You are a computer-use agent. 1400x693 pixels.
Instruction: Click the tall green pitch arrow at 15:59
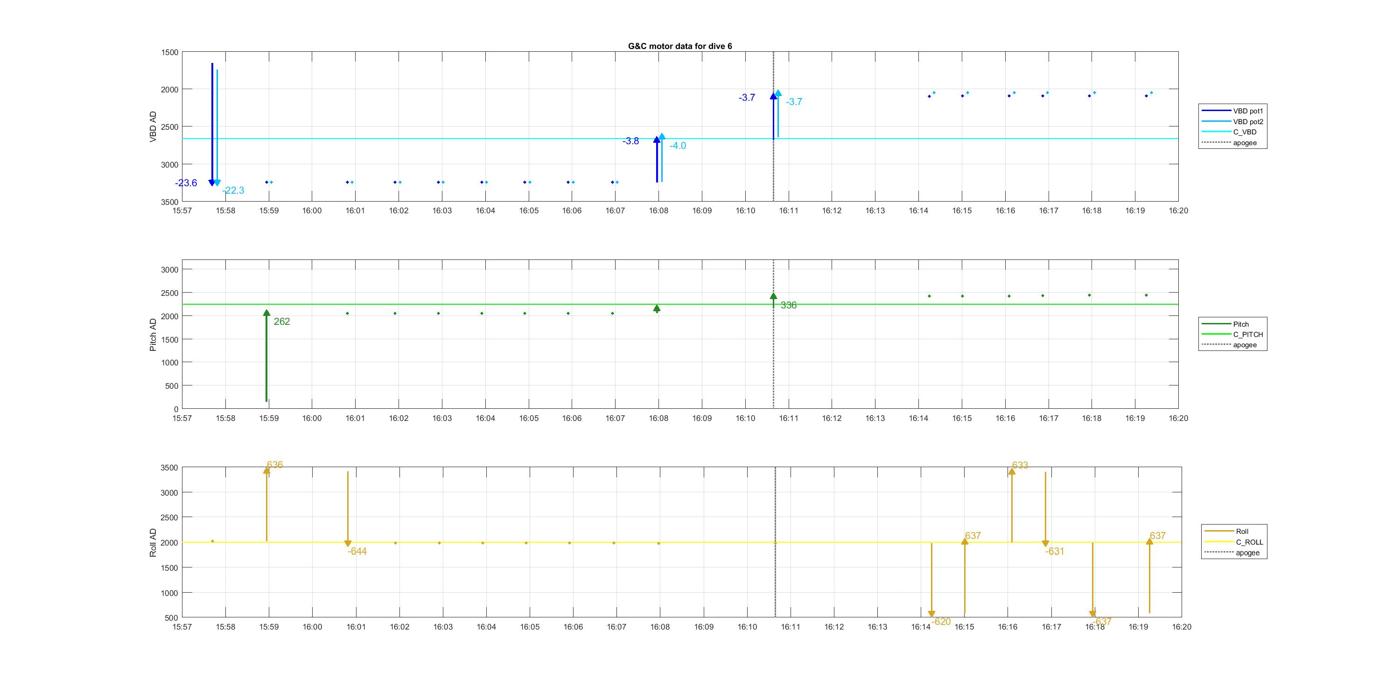(x=267, y=356)
